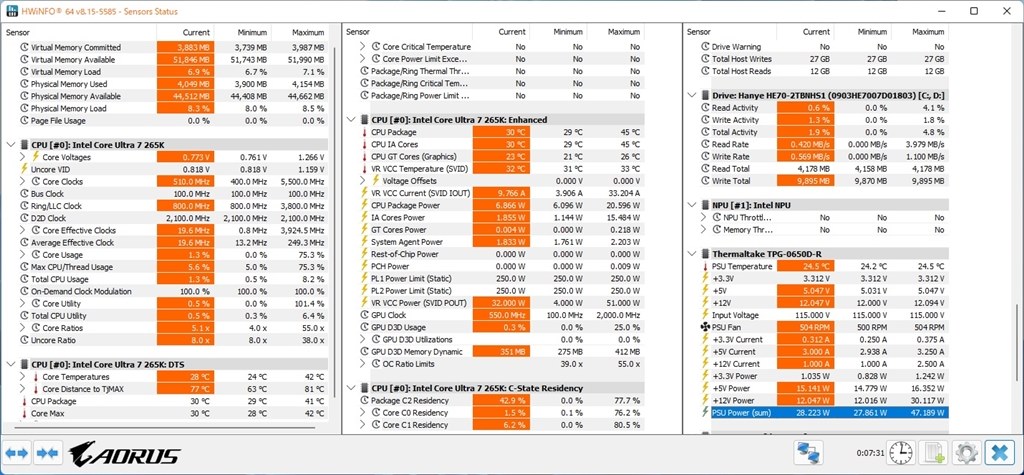Click the circle icon beside GPU Clock

click(x=364, y=315)
